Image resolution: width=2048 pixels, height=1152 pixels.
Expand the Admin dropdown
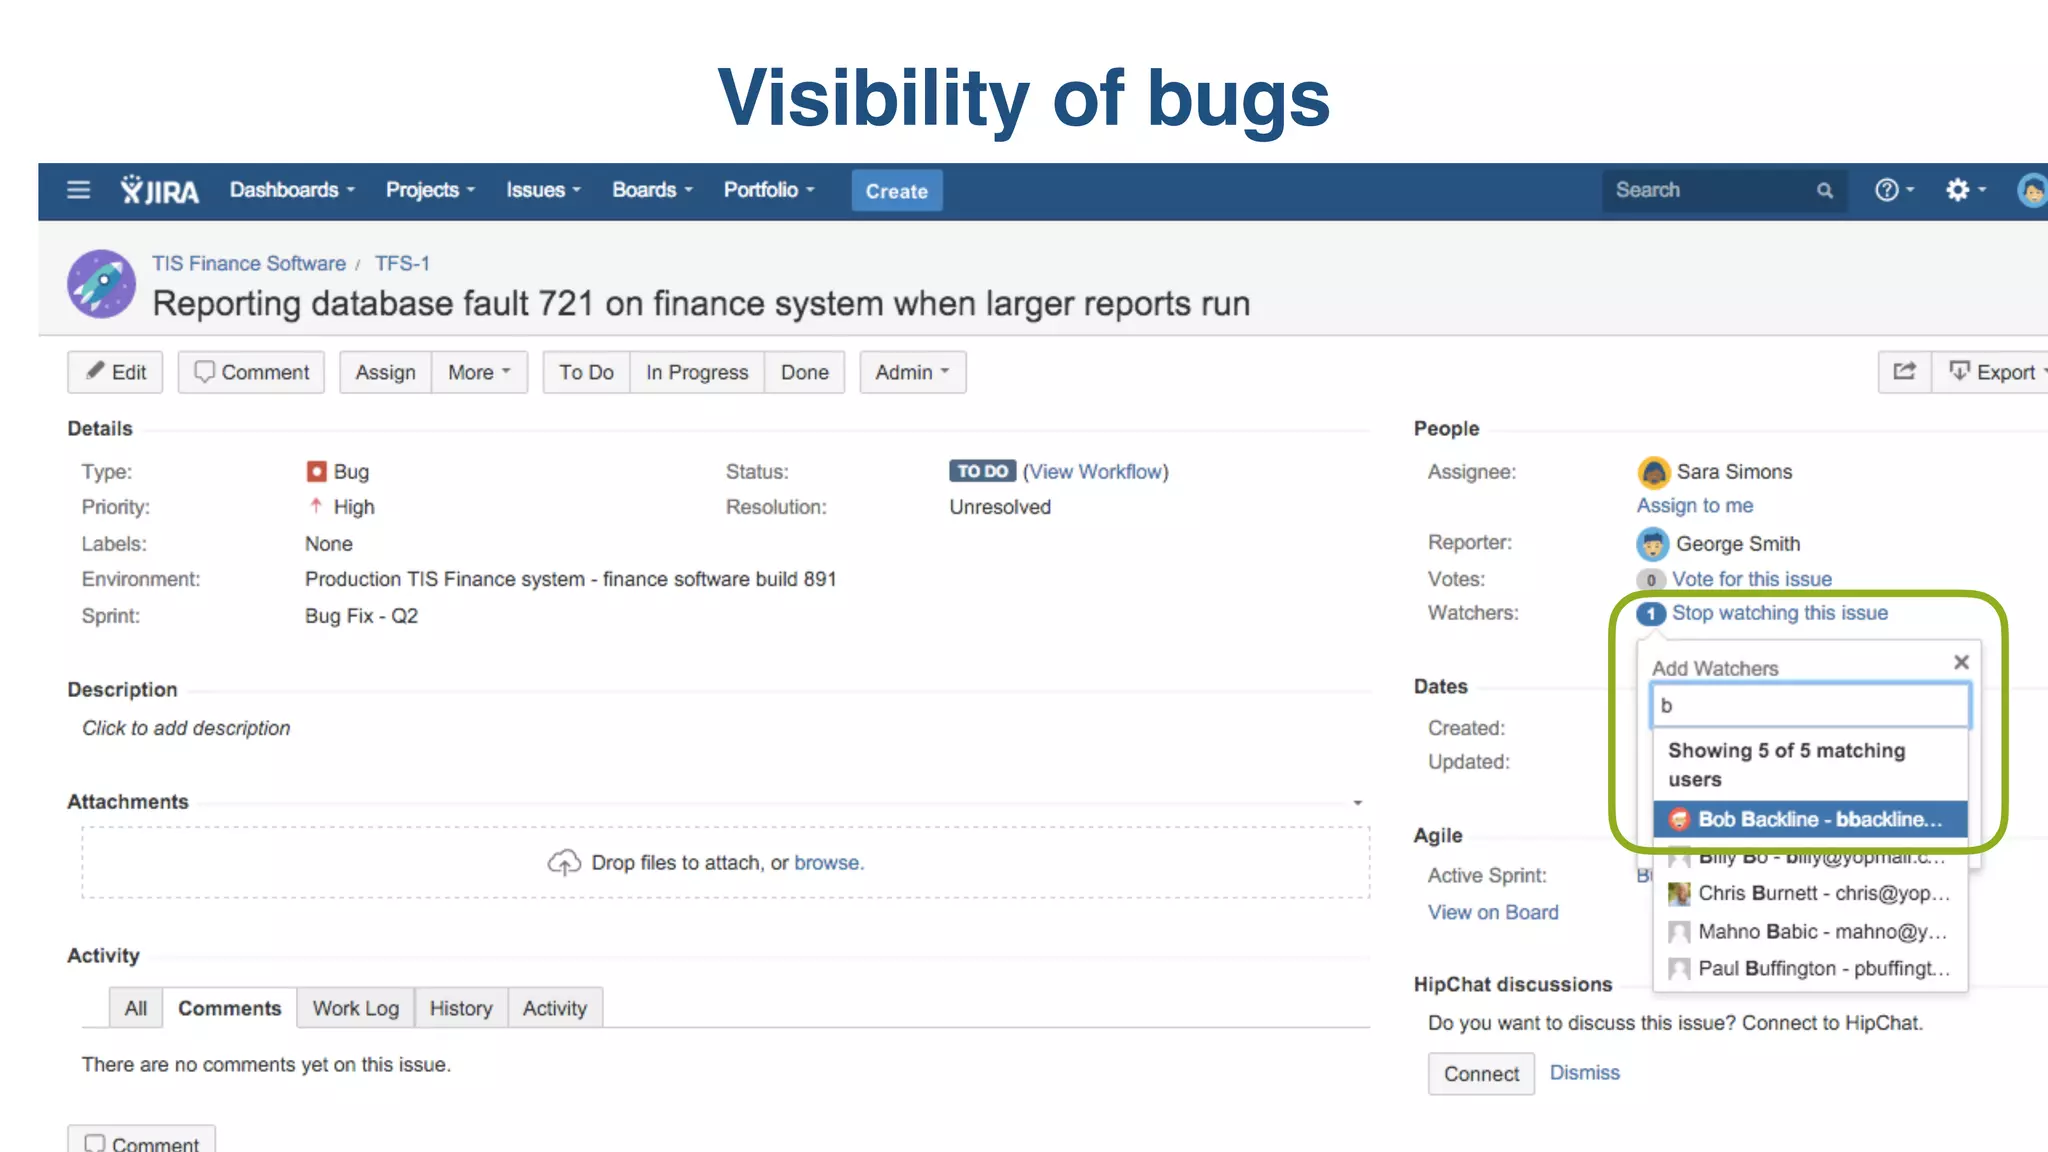912,372
